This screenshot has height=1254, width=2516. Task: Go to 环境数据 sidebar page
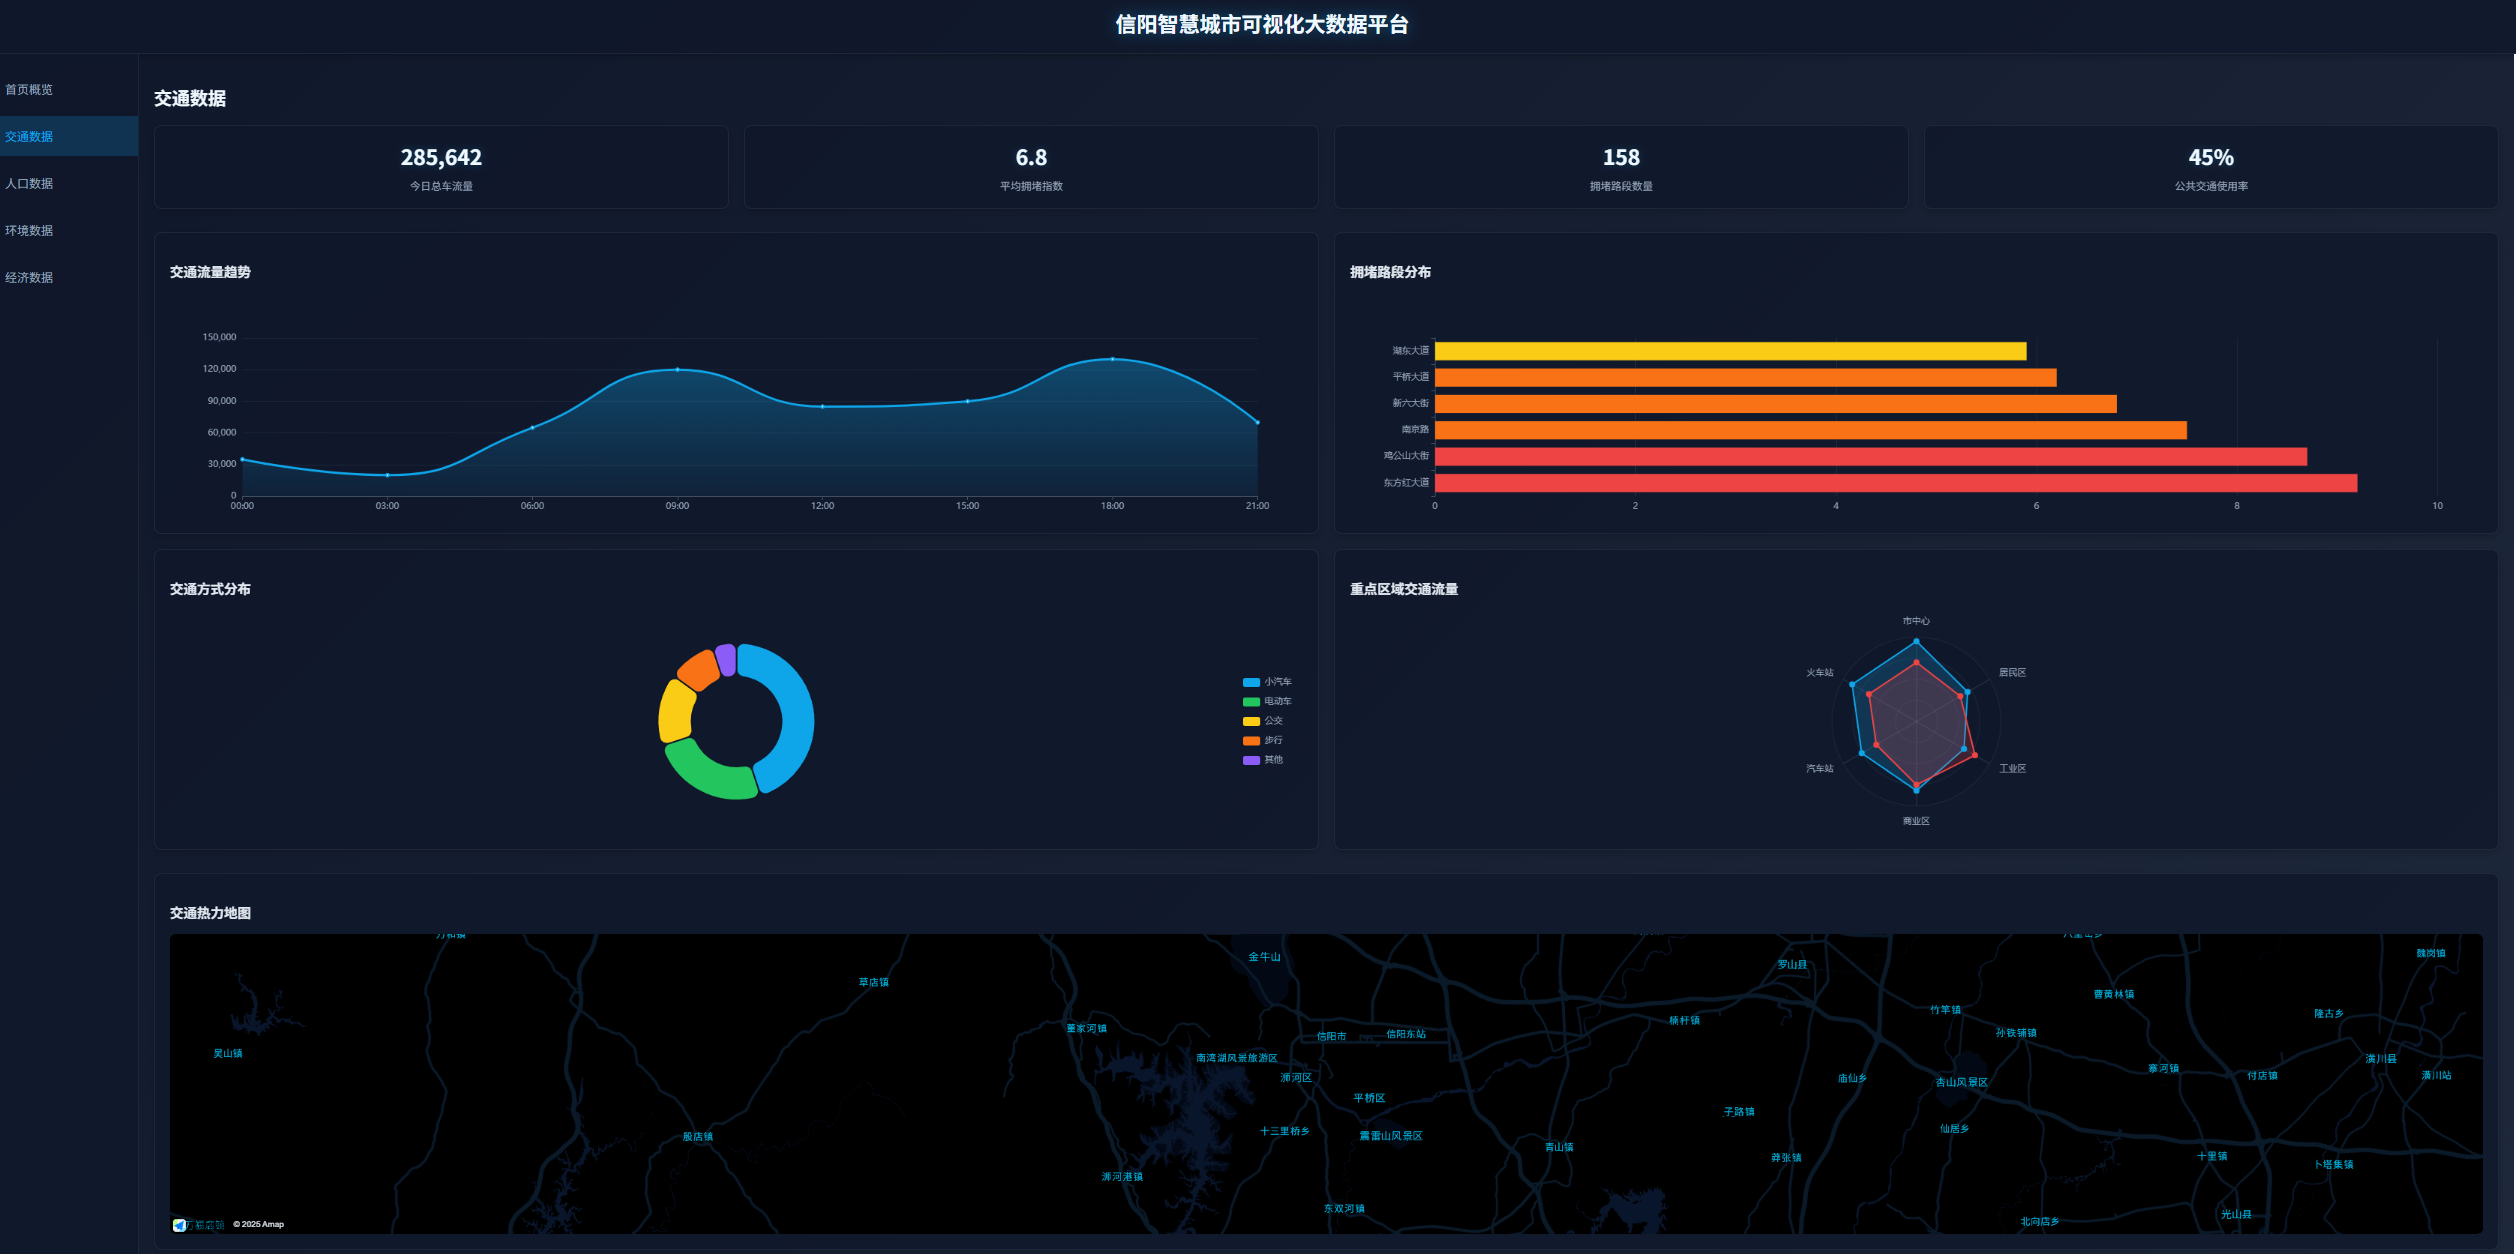point(29,231)
